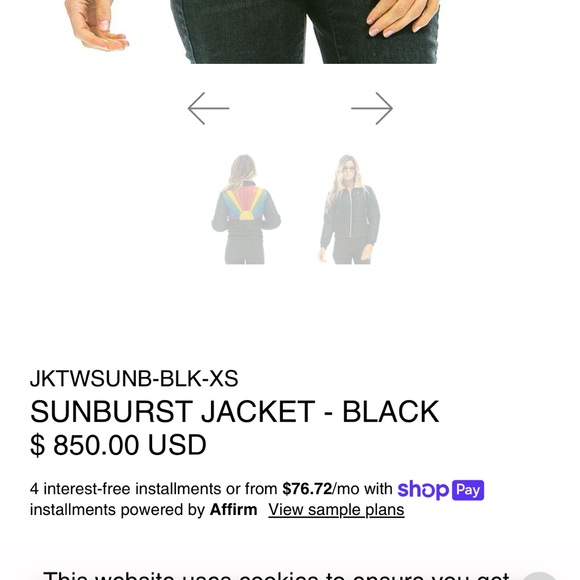Click the $ 850.00 USD price
This screenshot has width=580, height=580.
[x=118, y=445]
